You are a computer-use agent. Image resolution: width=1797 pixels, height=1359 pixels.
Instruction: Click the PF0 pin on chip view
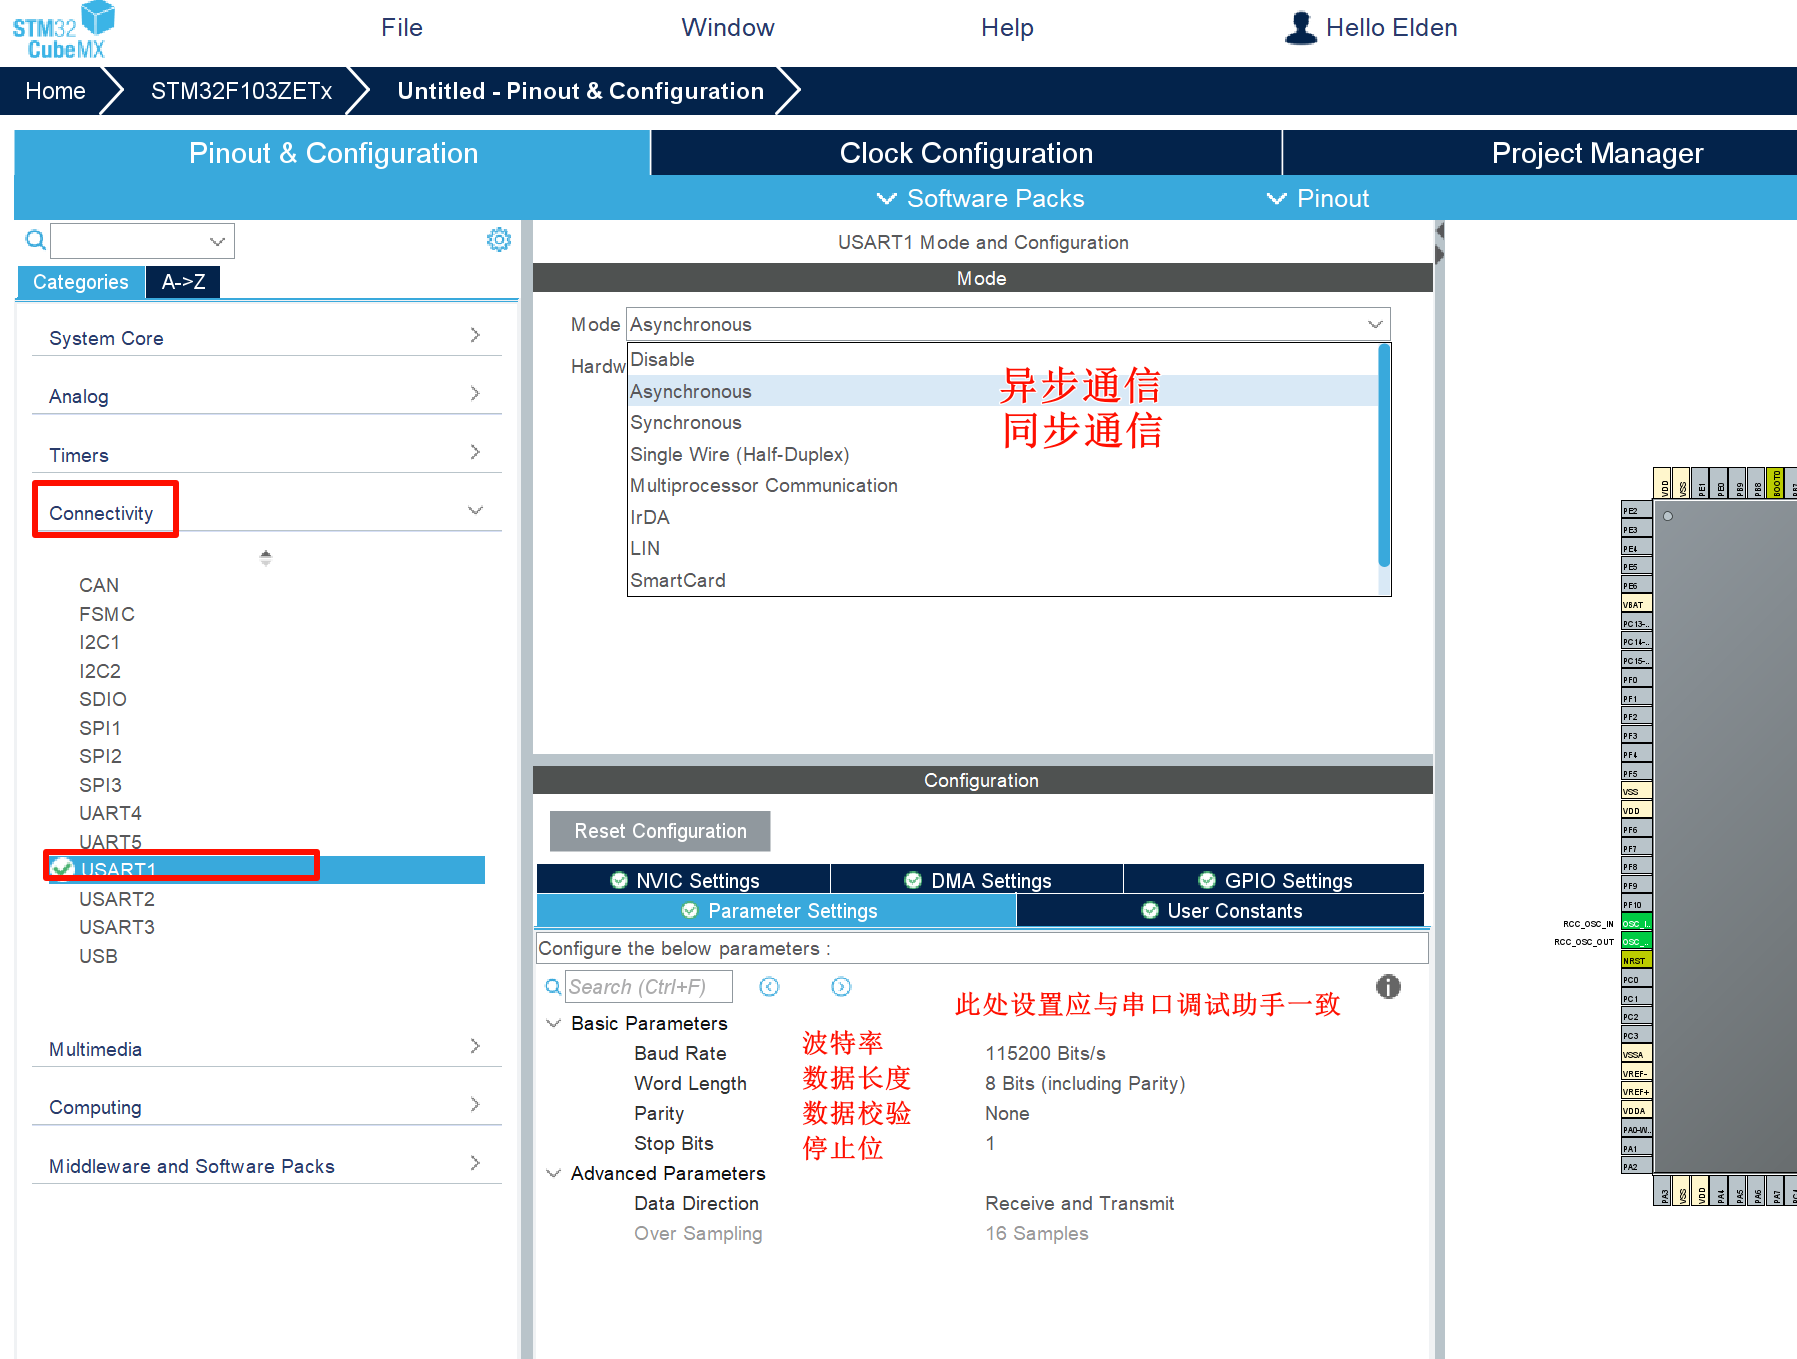click(1636, 680)
